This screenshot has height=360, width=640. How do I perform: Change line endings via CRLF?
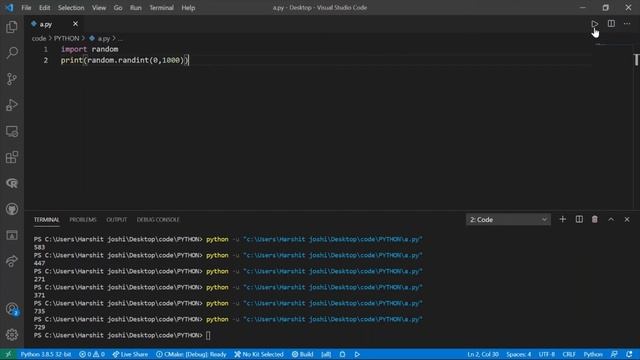point(569,354)
